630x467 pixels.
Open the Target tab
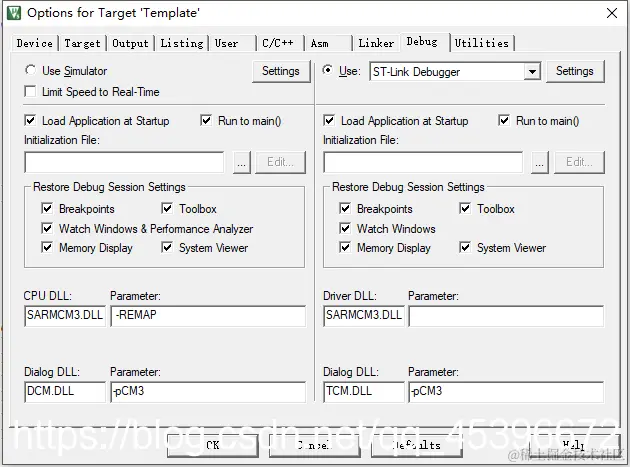82,43
